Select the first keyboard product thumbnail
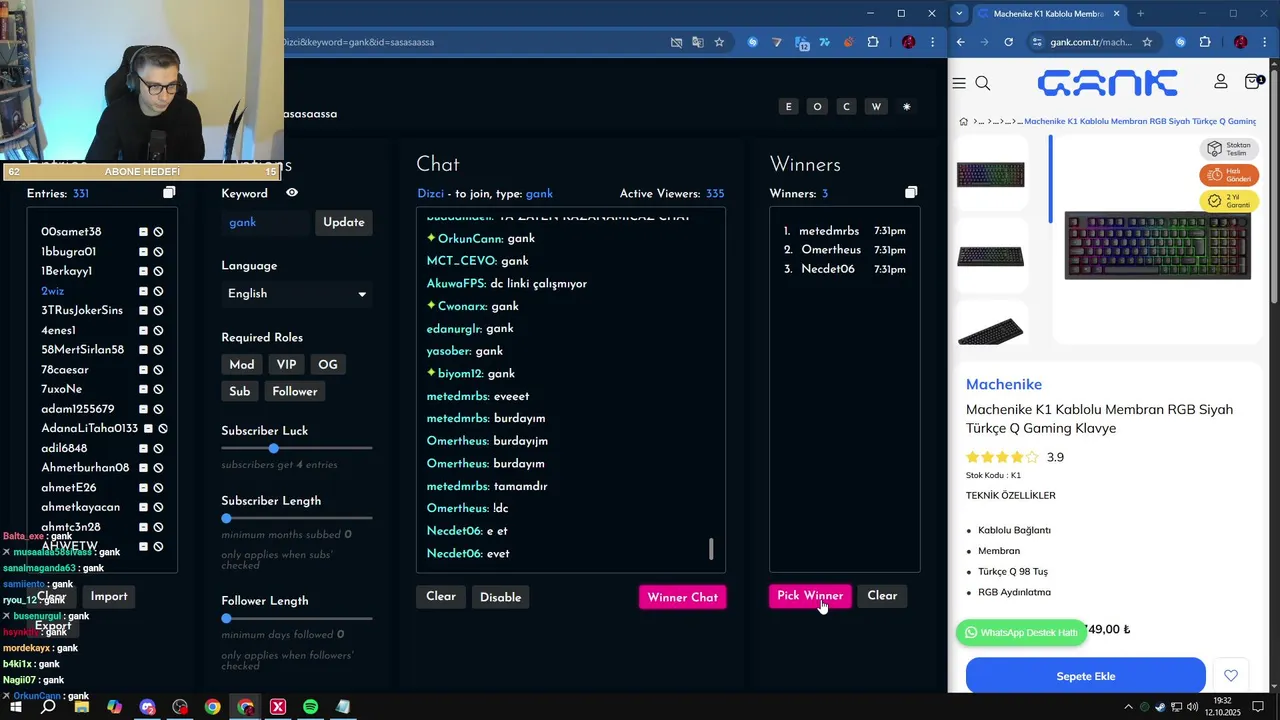1280x720 pixels. [990, 174]
